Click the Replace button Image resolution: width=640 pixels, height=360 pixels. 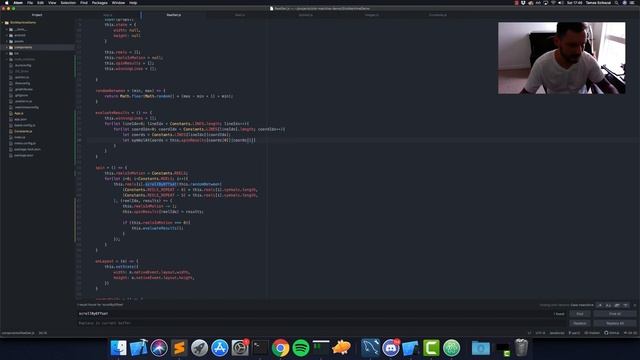pos(580,323)
